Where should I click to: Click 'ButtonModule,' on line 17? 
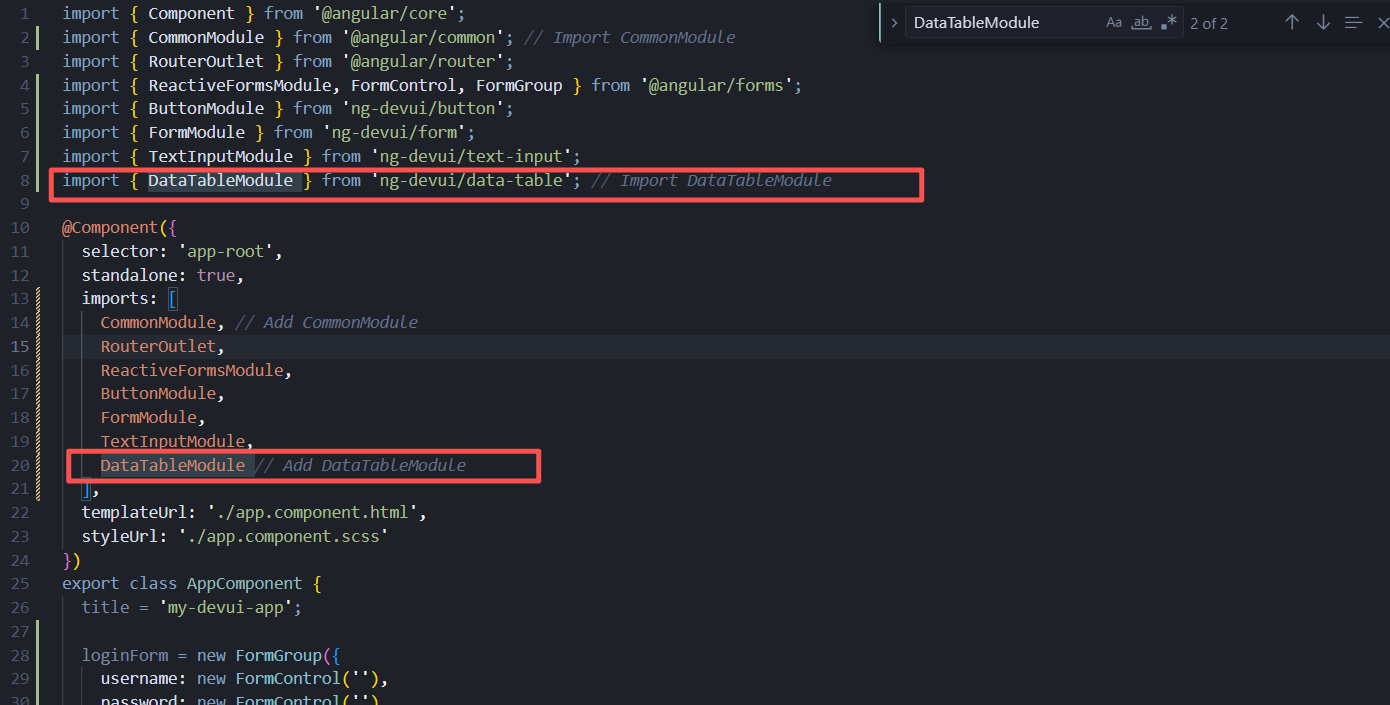pos(163,393)
